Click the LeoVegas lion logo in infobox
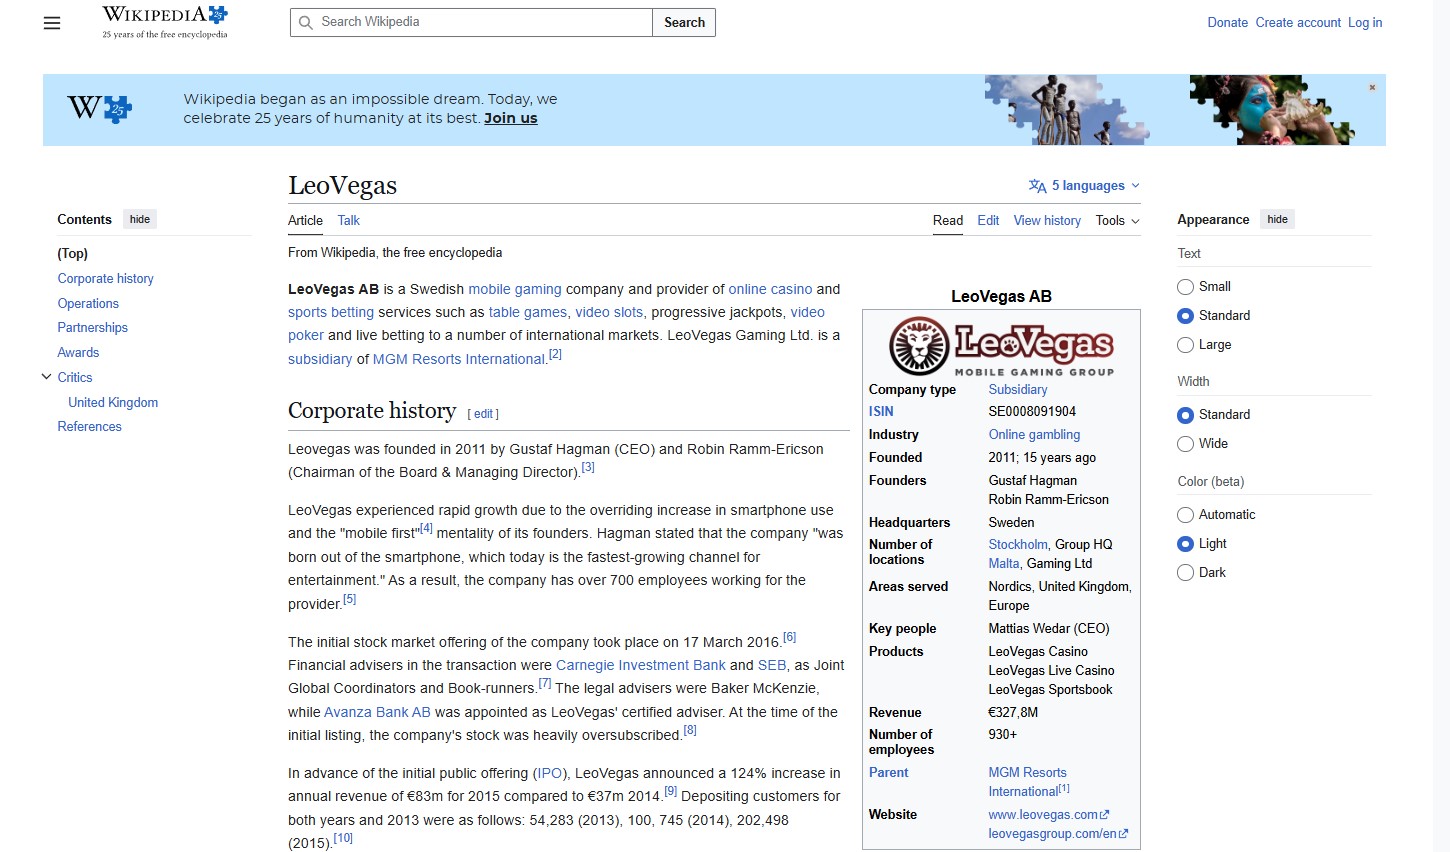The height and width of the screenshot is (852, 1450). (x=917, y=345)
